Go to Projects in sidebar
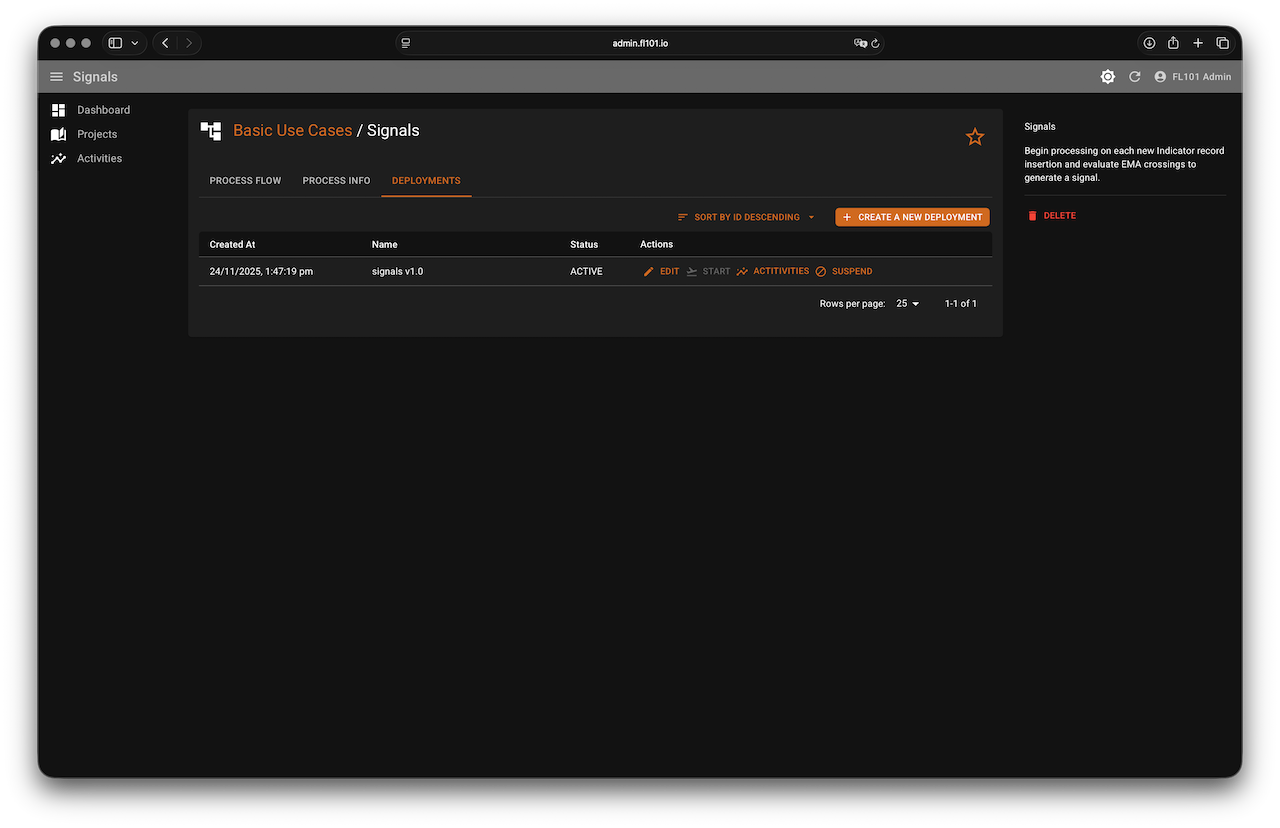This screenshot has height=828, width=1280. pos(96,134)
